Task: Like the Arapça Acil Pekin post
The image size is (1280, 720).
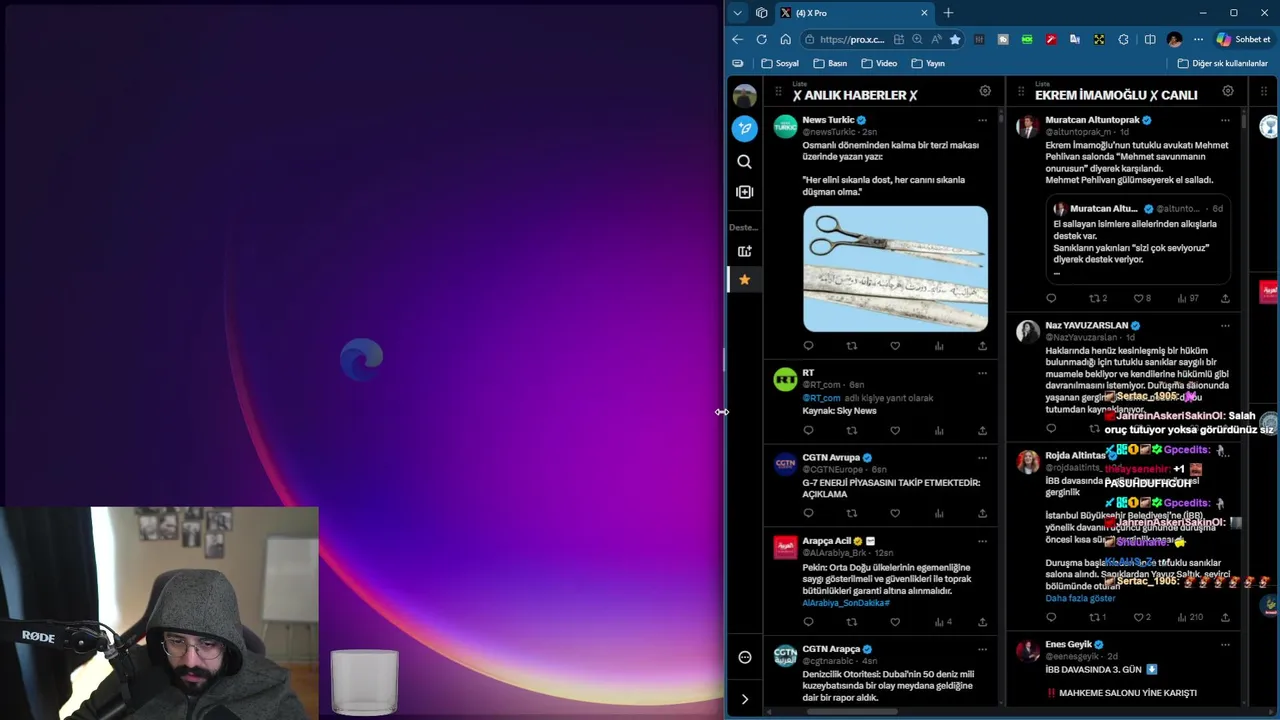Action: 895,622
